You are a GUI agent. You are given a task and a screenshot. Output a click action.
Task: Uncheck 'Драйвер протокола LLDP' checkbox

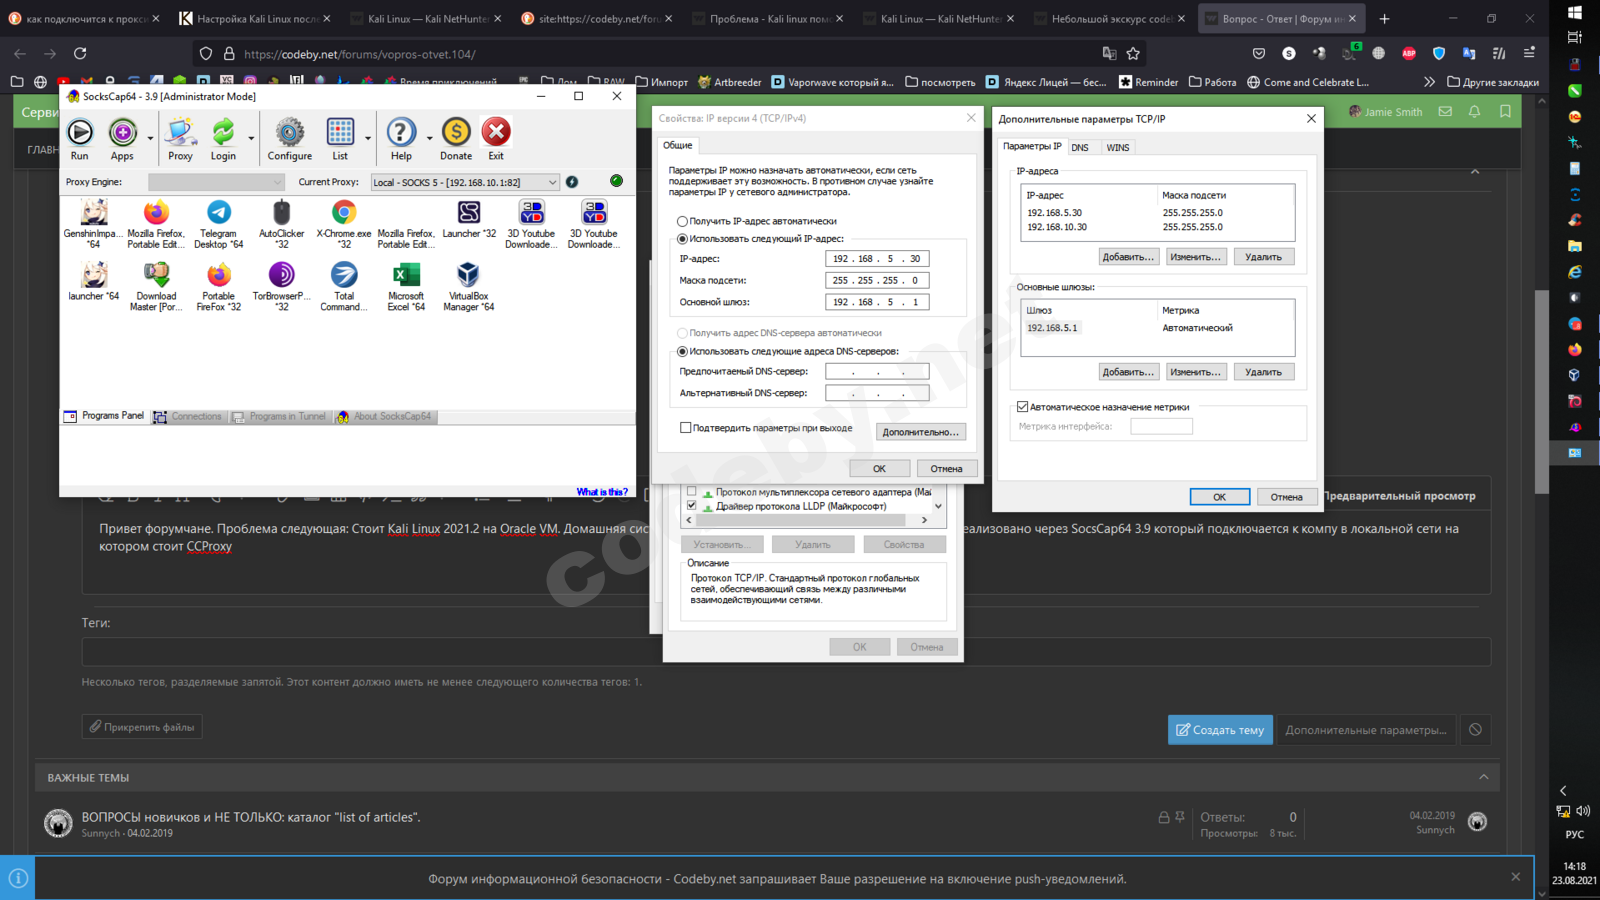point(691,506)
